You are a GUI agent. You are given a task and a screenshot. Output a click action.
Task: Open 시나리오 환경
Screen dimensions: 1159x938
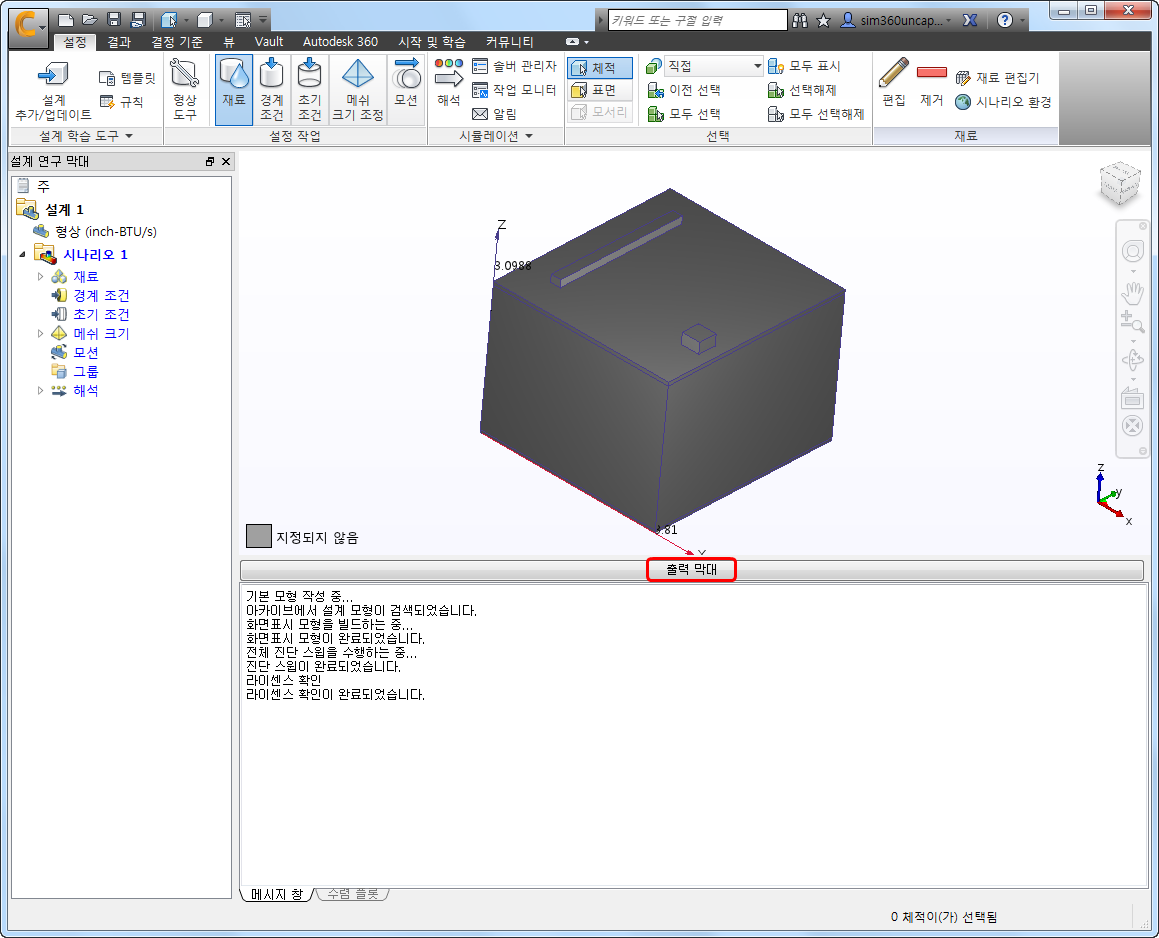[1003, 102]
